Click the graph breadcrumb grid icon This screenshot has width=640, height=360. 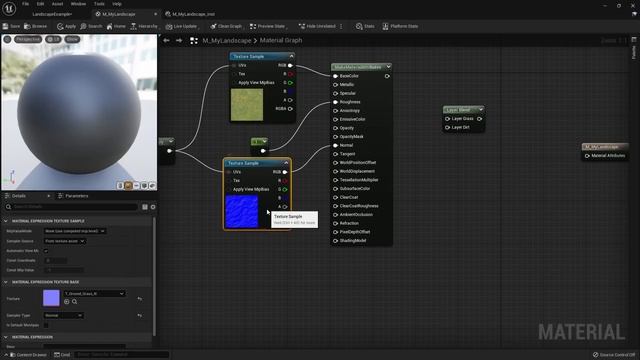194,40
